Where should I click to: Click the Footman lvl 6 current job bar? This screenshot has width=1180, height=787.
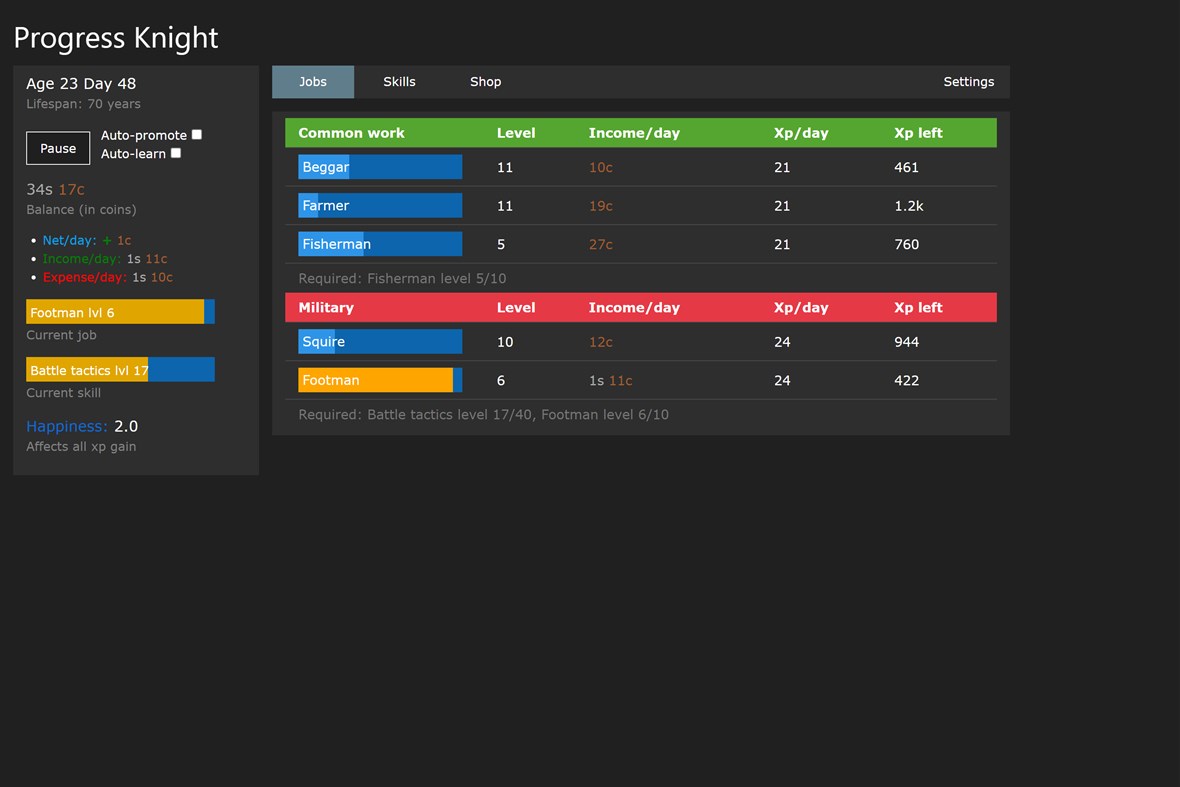click(120, 311)
